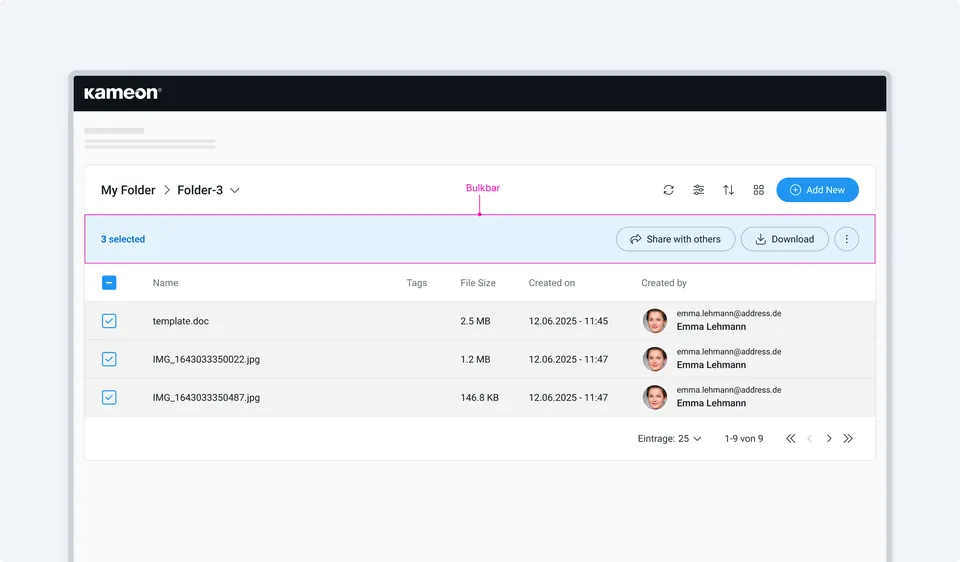Viewport: 960px width, 562px height.
Task: Switch to grid view icon
Action: 759,190
